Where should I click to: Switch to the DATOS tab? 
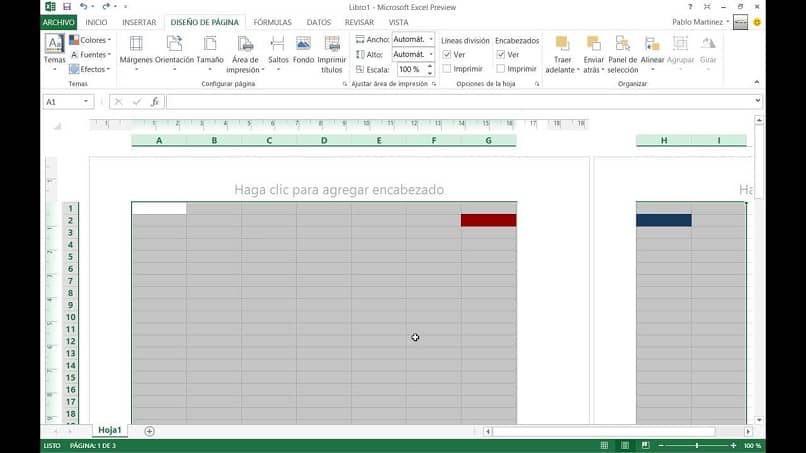[x=319, y=22]
